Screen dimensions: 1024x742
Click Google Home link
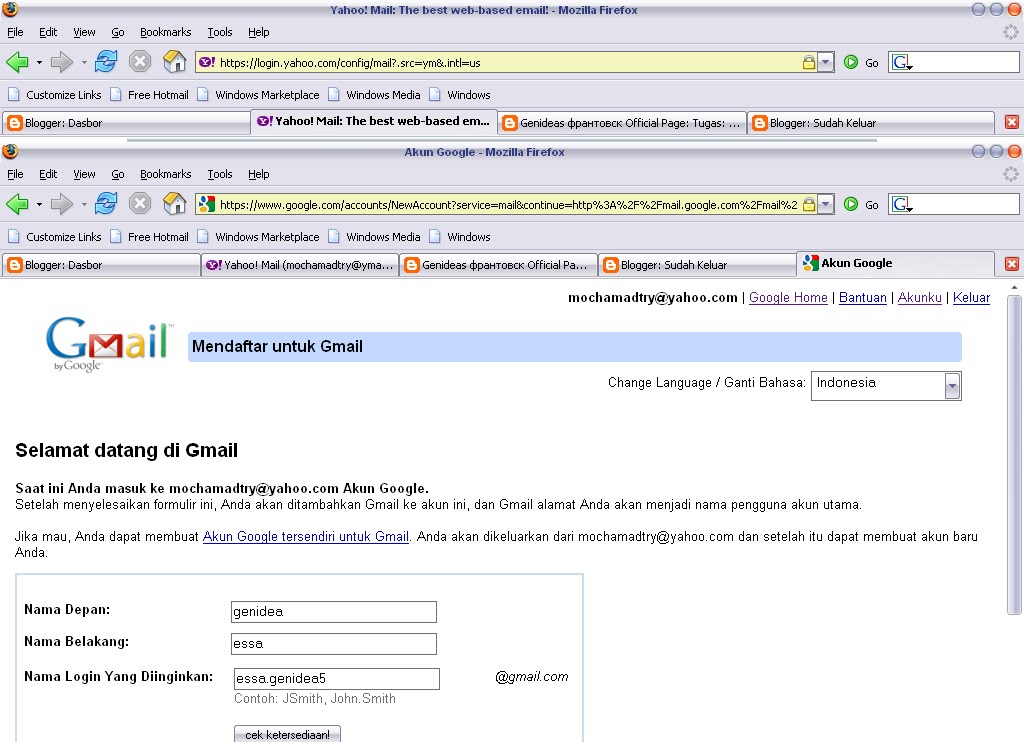[x=788, y=297]
